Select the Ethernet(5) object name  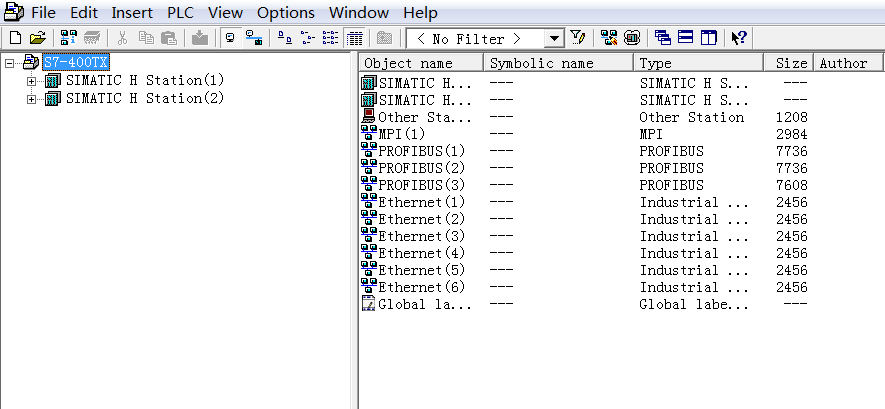click(422, 270)
